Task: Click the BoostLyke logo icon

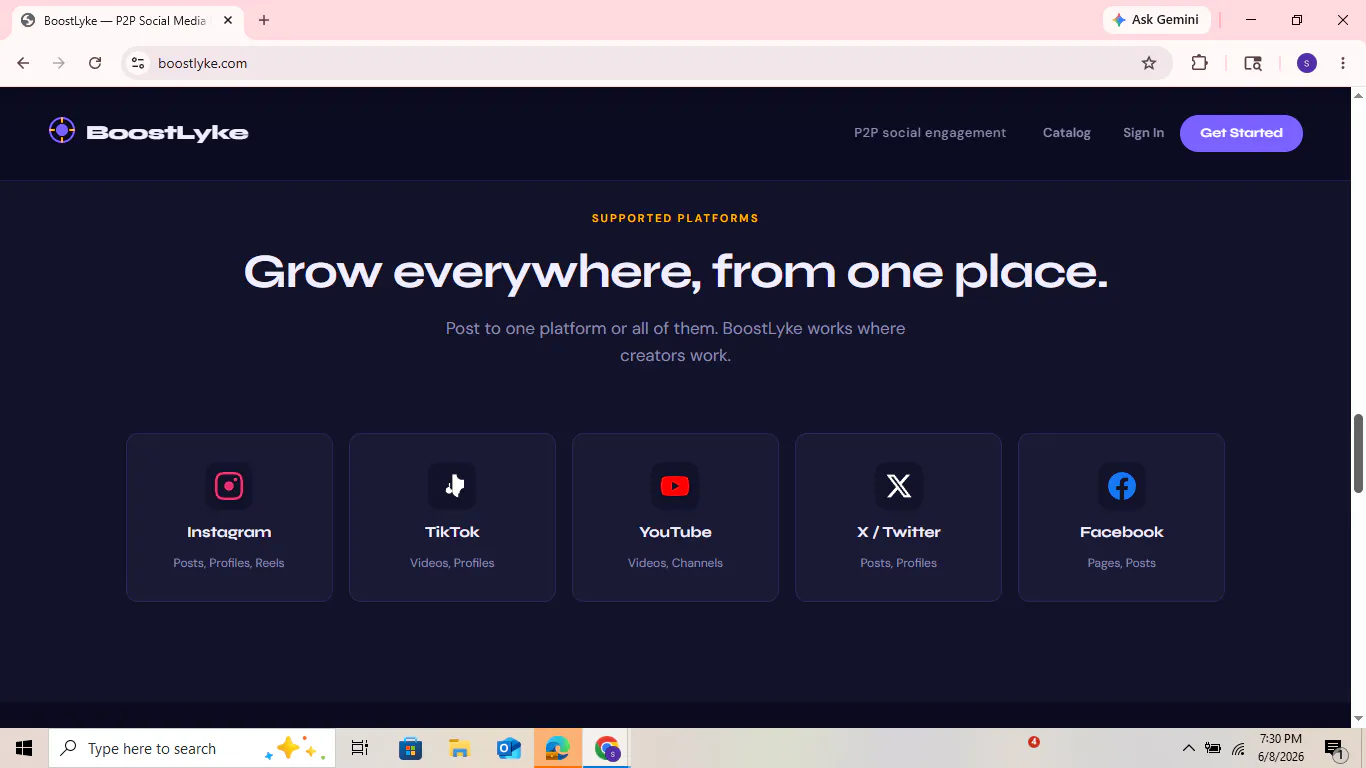Action: [x=62, y=130]
